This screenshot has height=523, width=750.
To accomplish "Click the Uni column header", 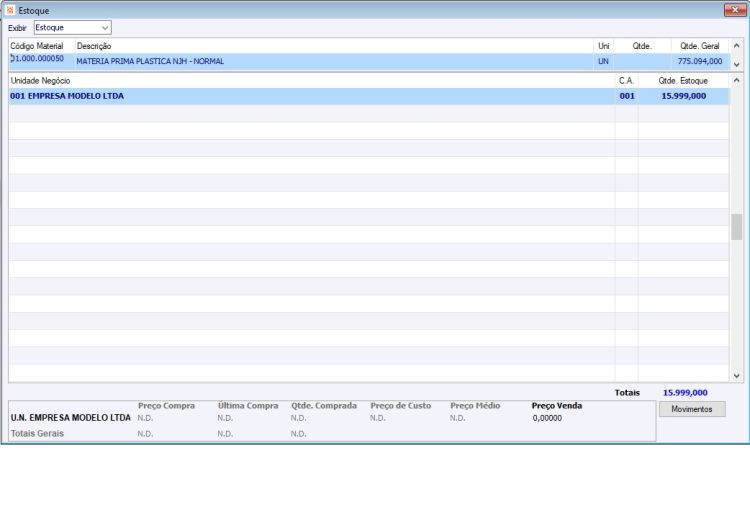I will [x=604, y=46].
